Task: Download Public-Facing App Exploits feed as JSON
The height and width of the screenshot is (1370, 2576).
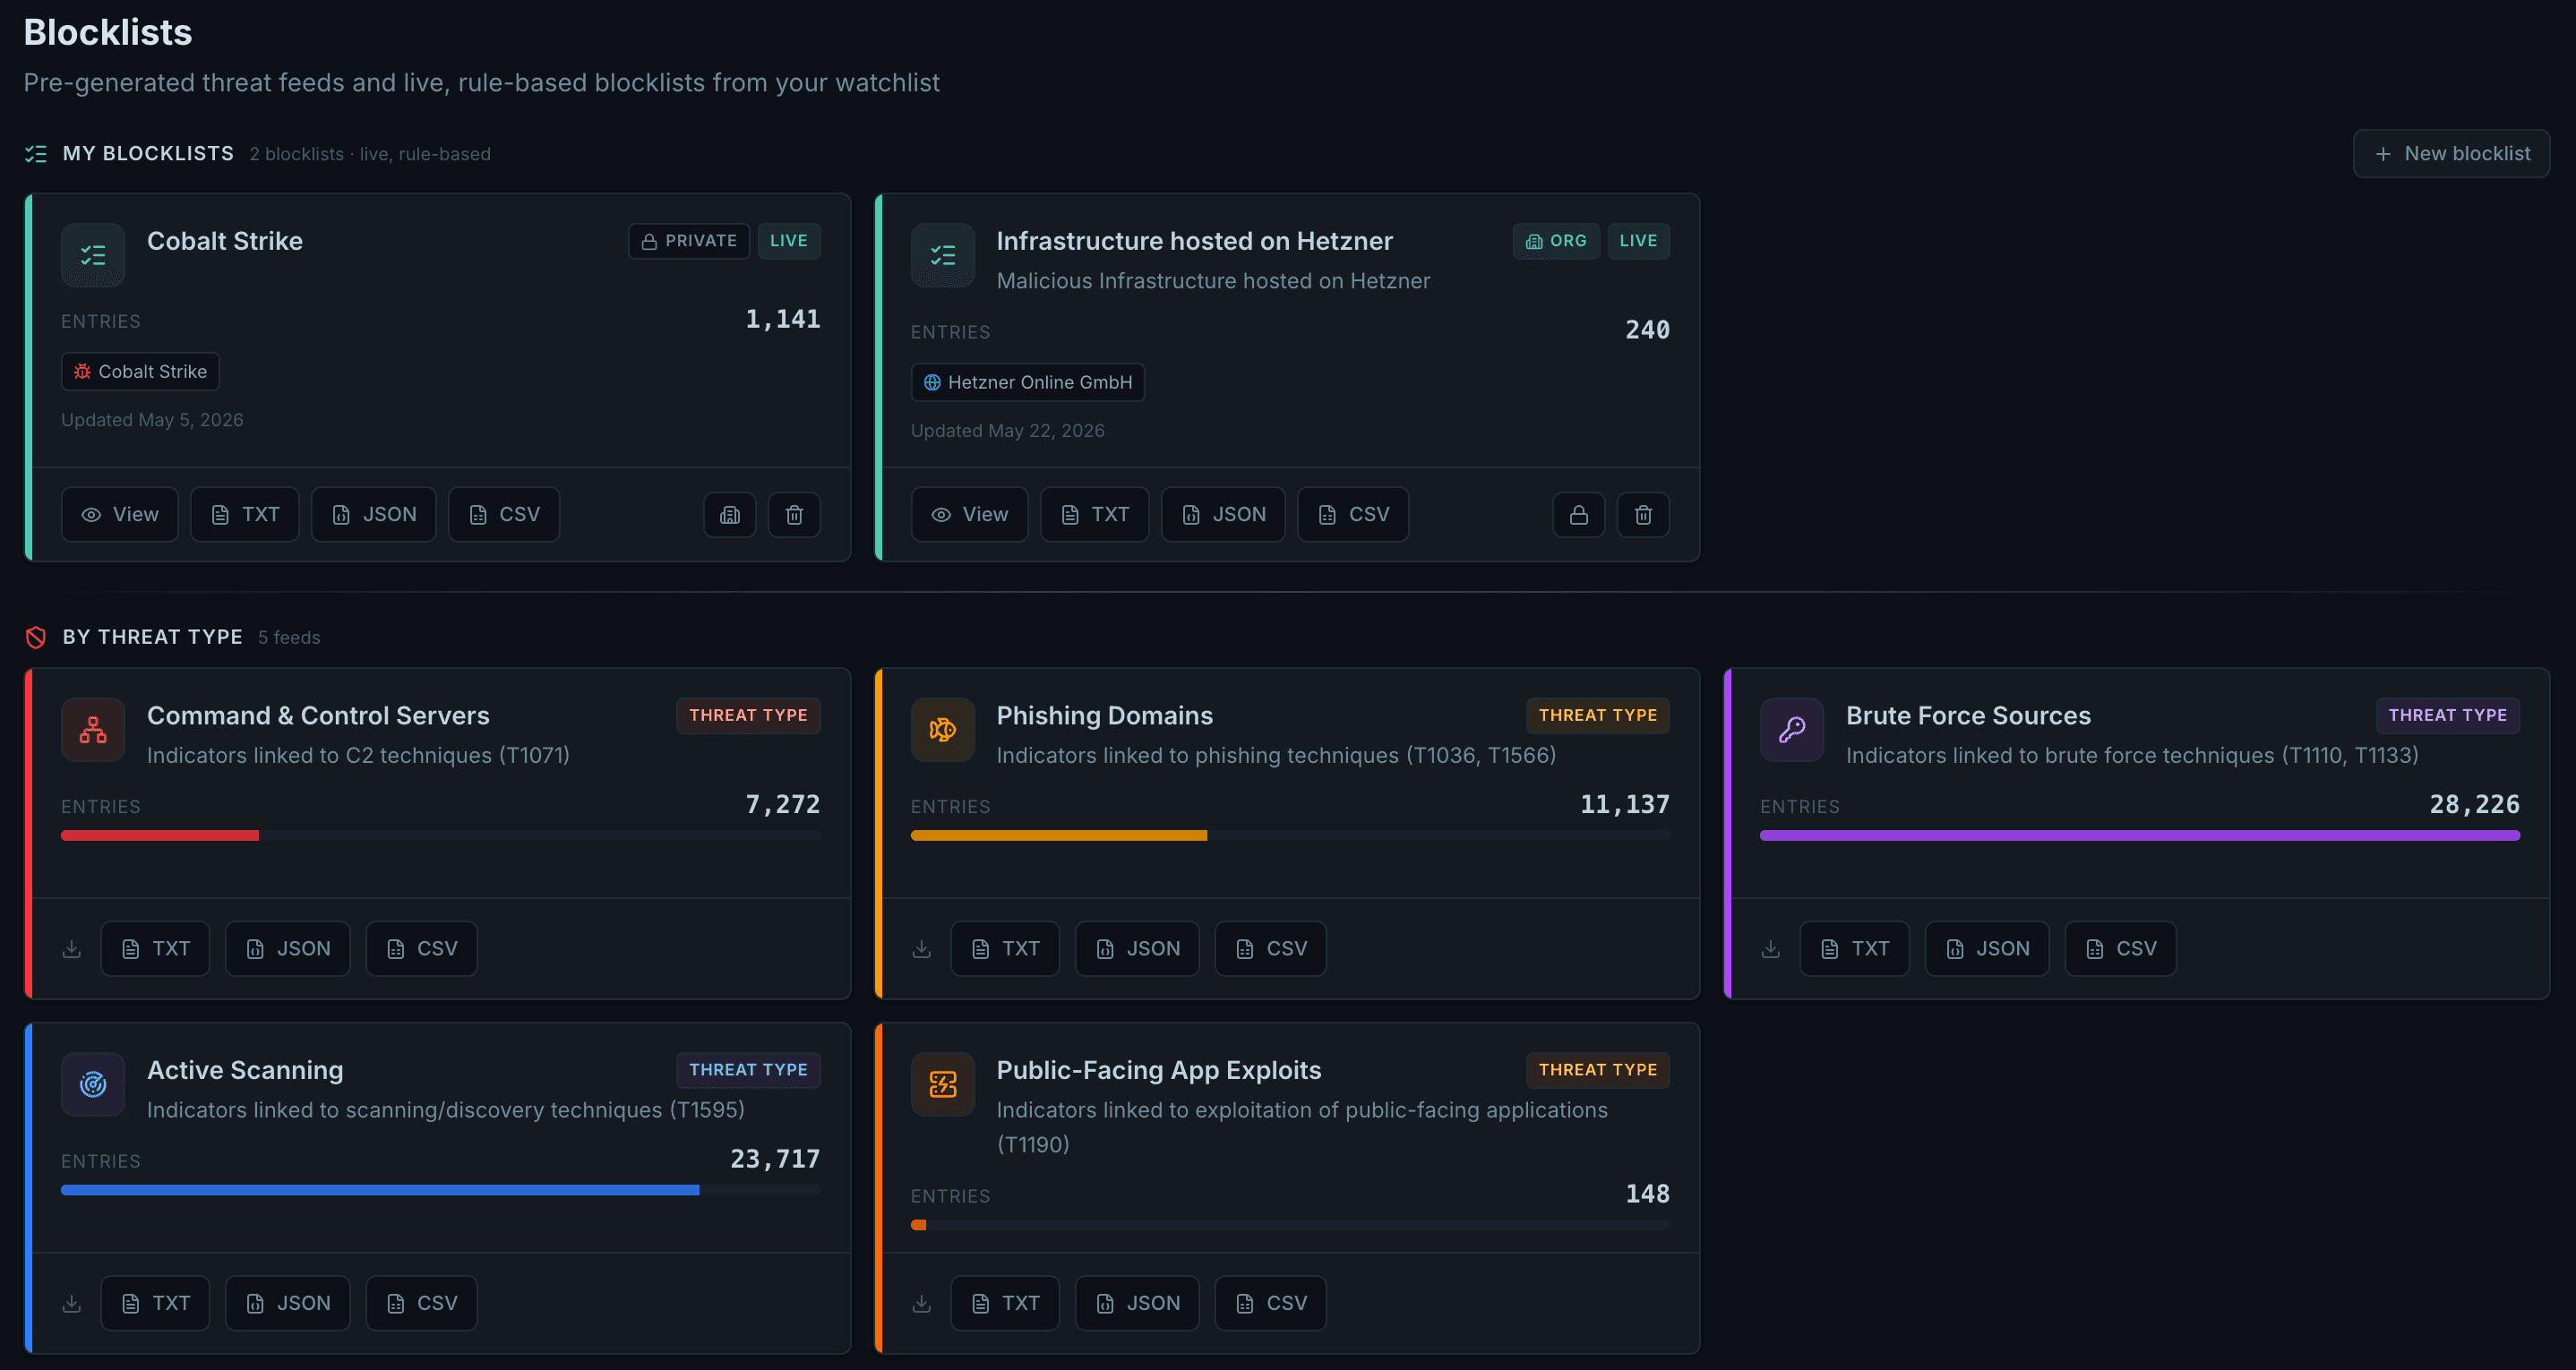Action: 1137,1303
